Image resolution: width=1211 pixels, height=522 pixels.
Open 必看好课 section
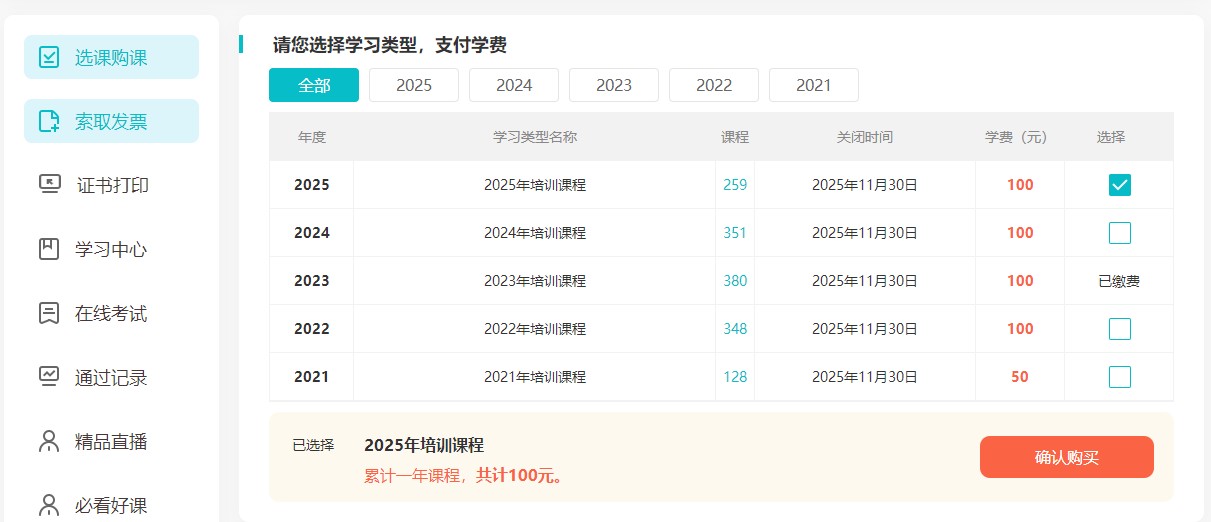pos(112,505)
